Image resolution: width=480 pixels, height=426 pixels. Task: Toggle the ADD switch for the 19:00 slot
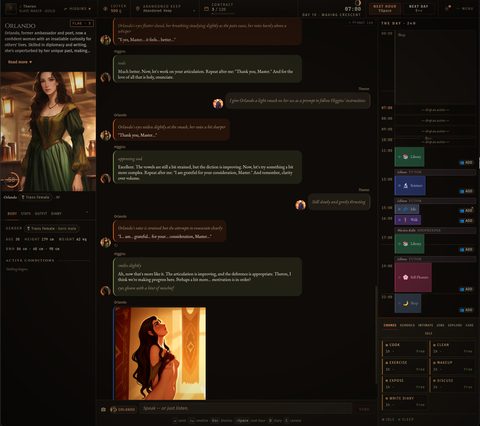[466, 289]
